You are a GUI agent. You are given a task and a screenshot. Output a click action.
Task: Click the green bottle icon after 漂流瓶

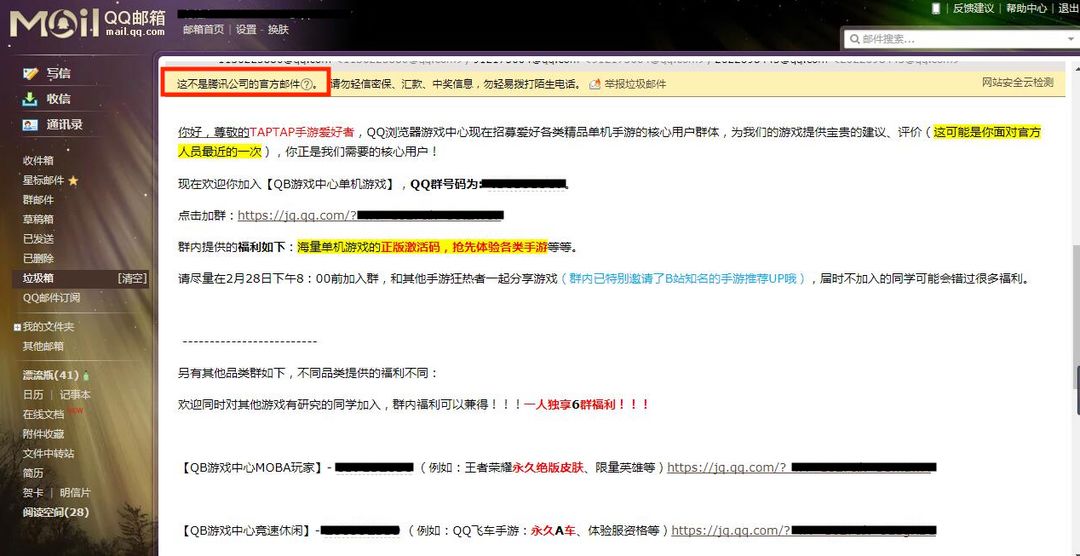pos(85,376)
